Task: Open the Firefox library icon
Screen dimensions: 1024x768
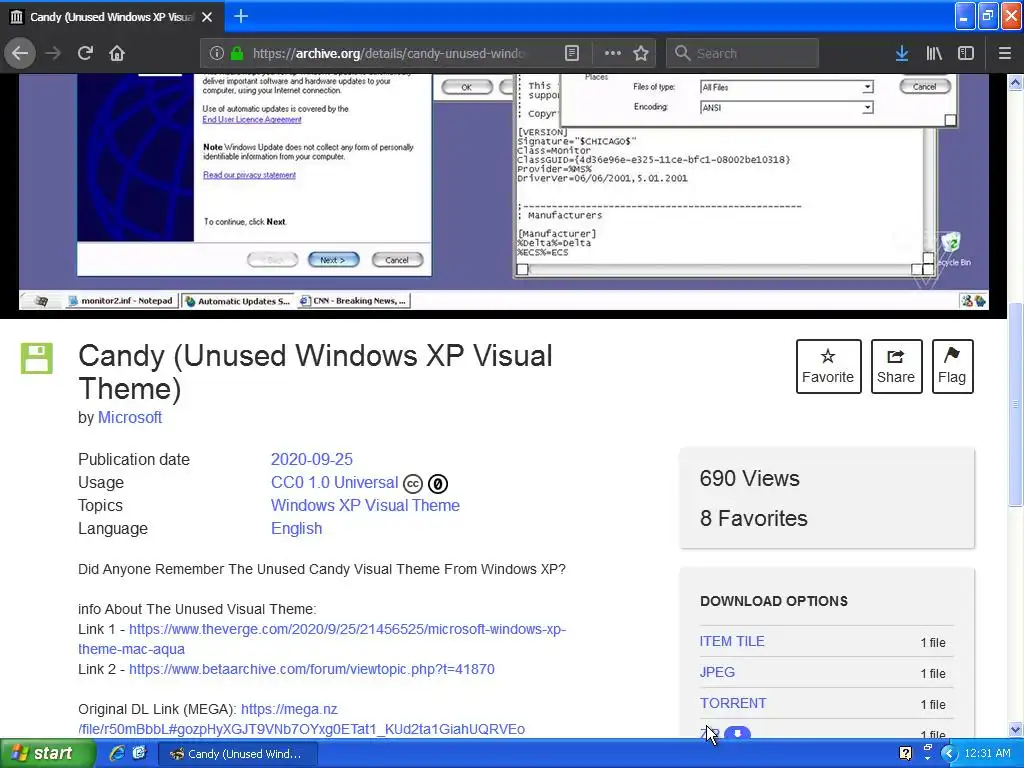Action: [x=934, y=53]
